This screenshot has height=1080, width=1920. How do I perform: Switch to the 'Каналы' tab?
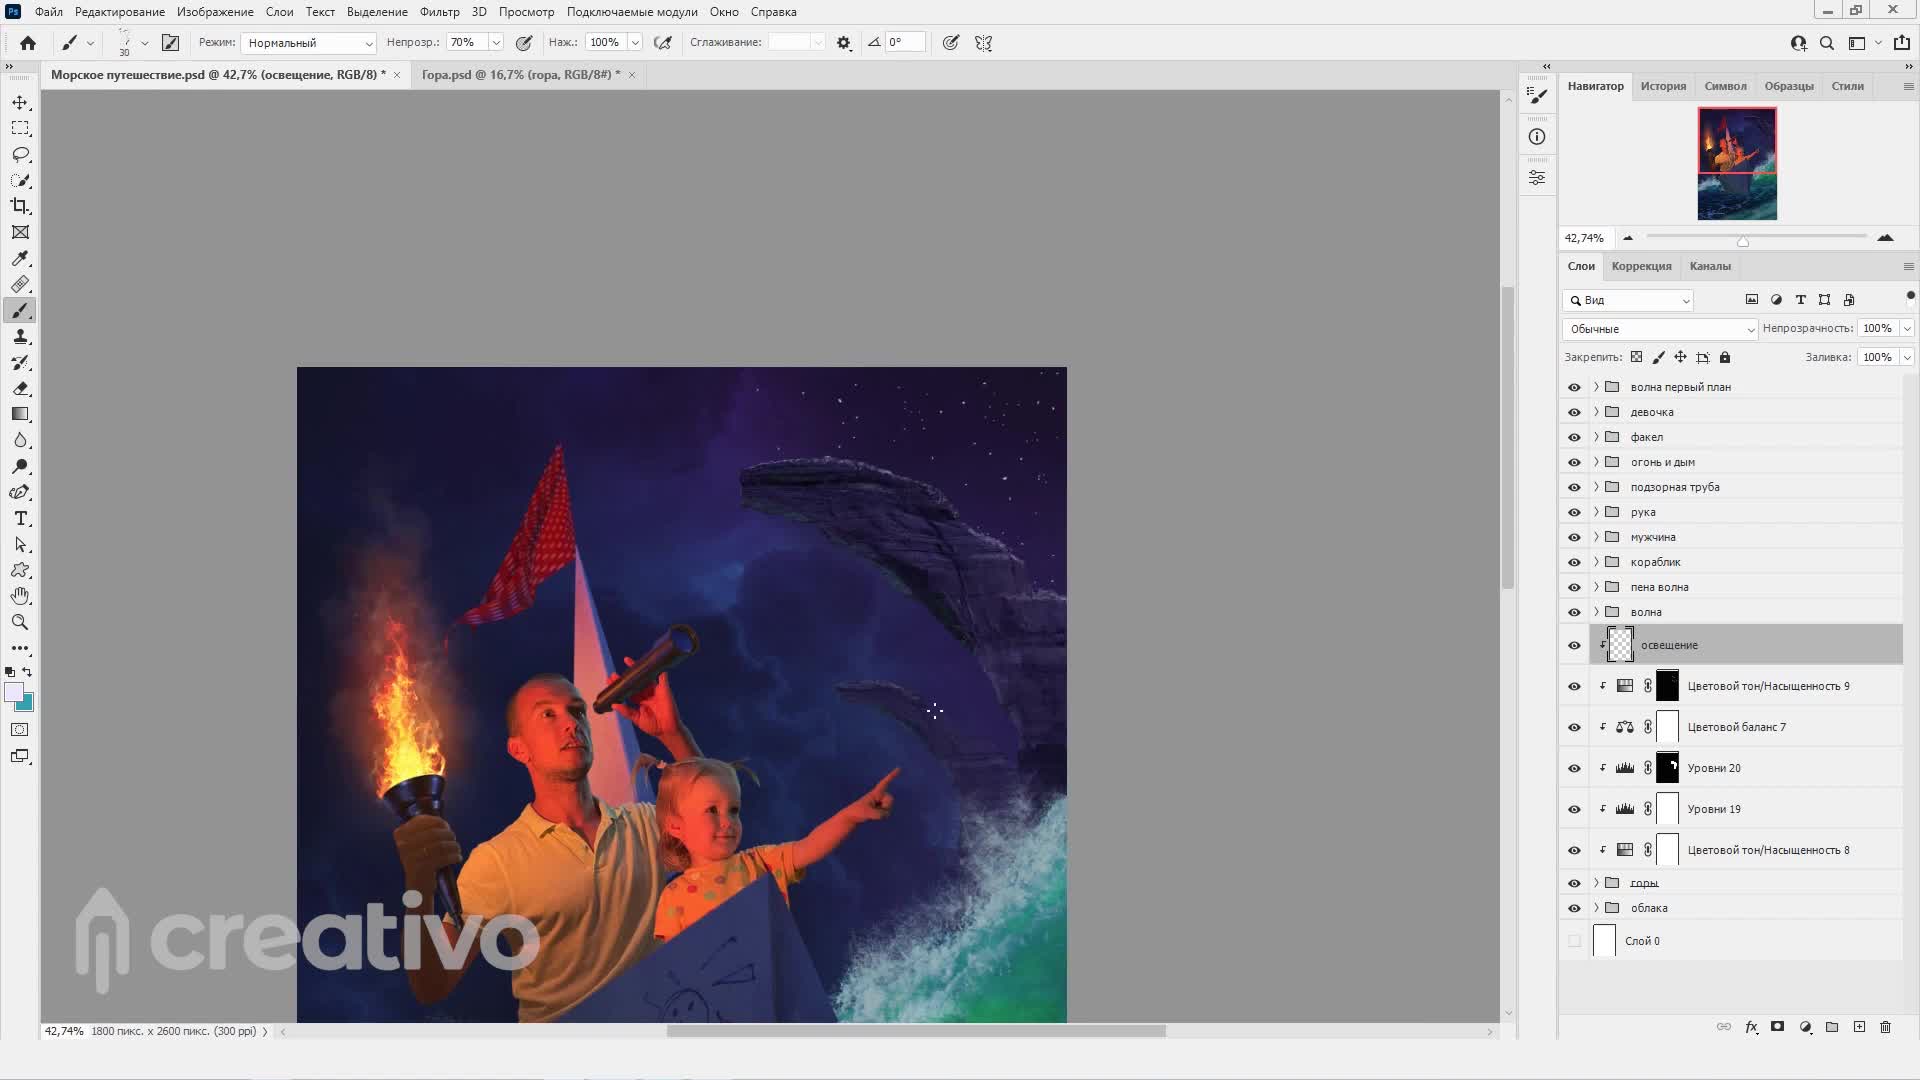pyautogui.click(x=1709, y=266)
